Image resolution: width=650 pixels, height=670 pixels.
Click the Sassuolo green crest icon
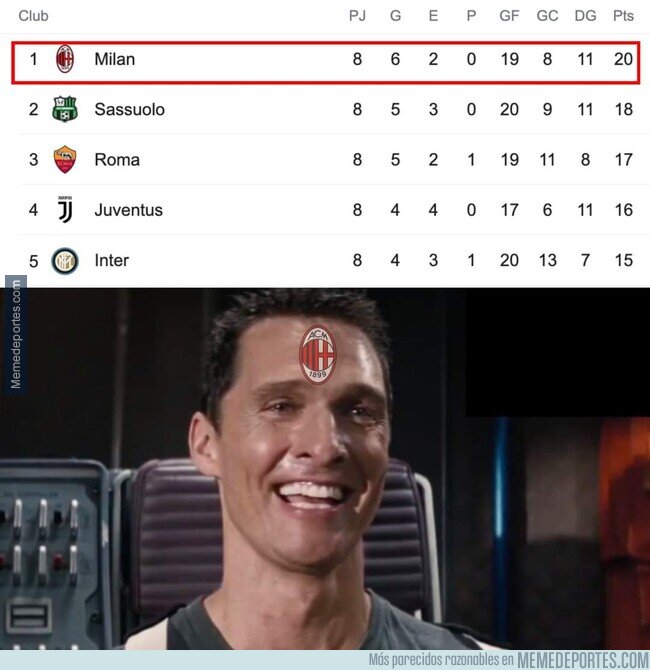[x=65, y=109]
